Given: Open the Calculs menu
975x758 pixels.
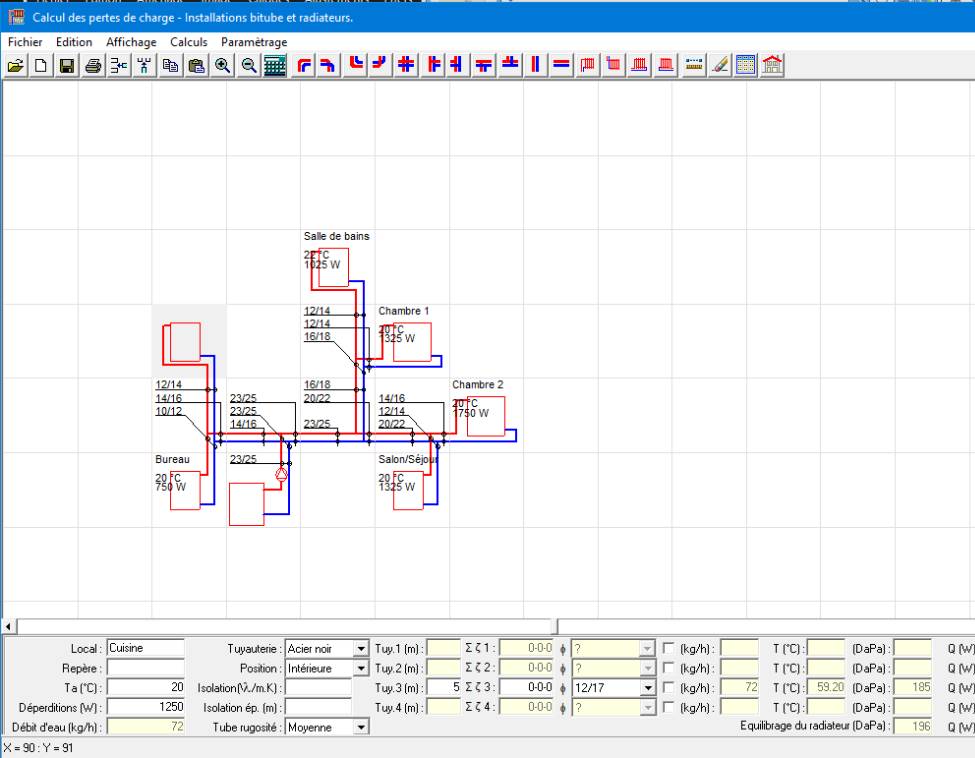Looking at the screenshot, I should click(x=188, y=42).
